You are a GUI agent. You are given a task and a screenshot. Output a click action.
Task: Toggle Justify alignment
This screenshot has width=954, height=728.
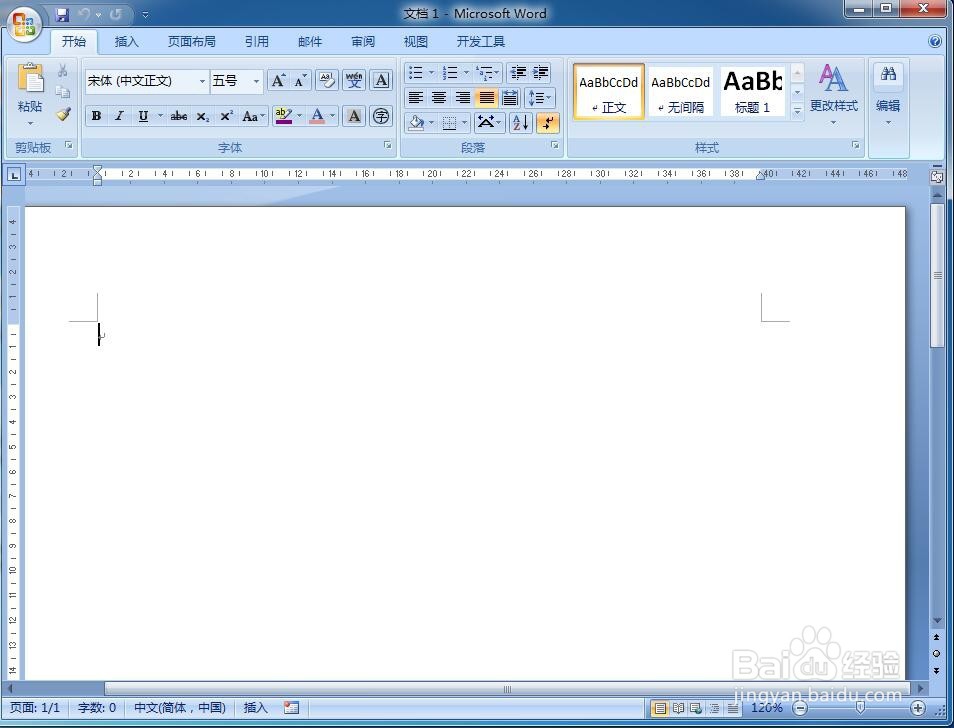click(486, 97)
